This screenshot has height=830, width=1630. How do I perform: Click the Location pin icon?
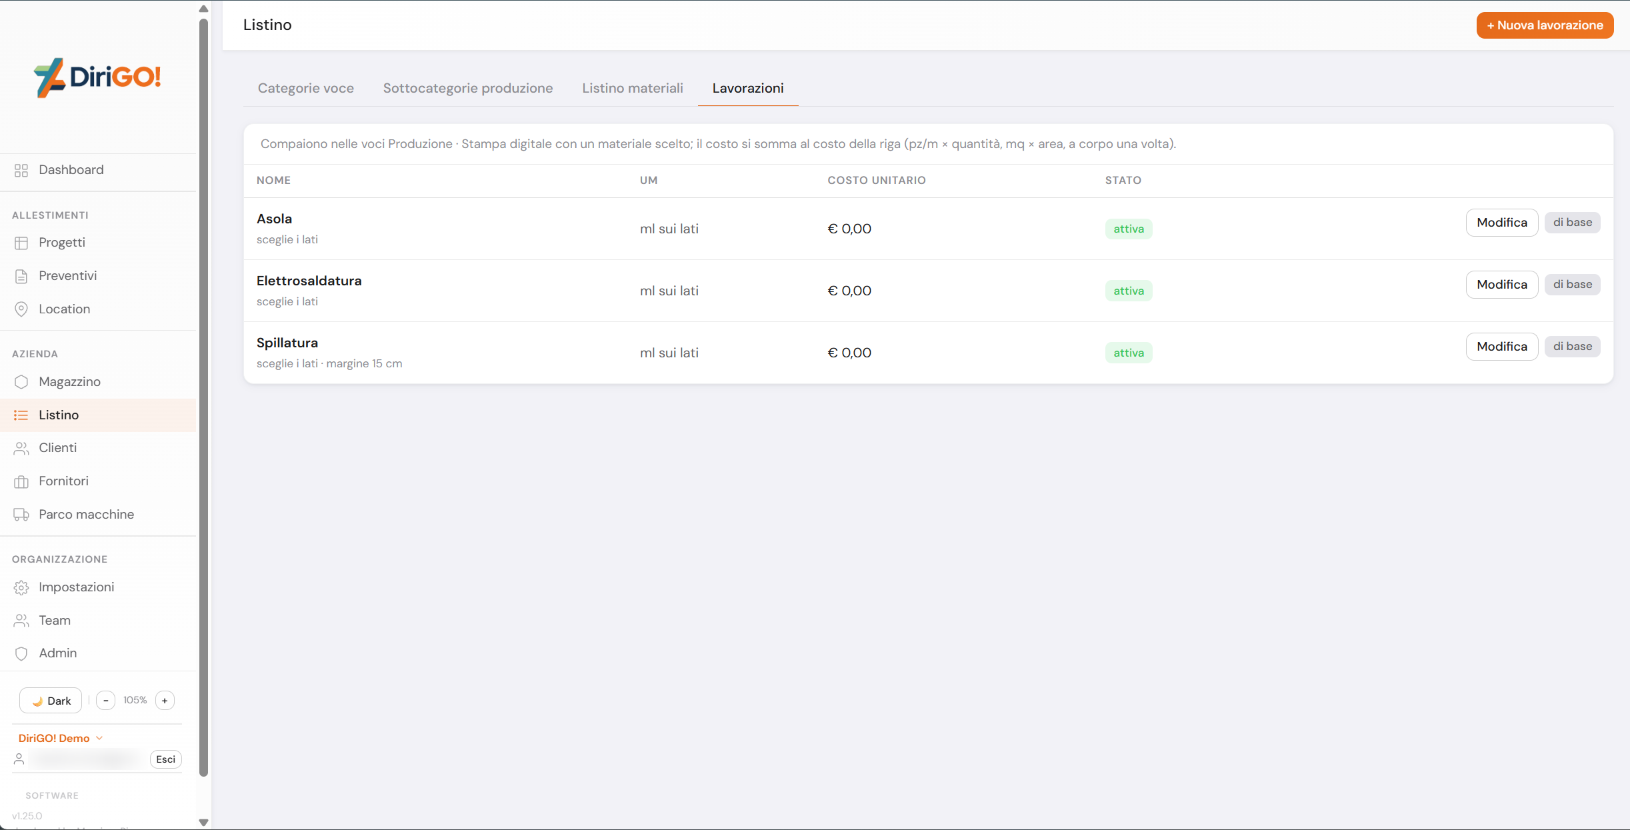pos(21,310)
